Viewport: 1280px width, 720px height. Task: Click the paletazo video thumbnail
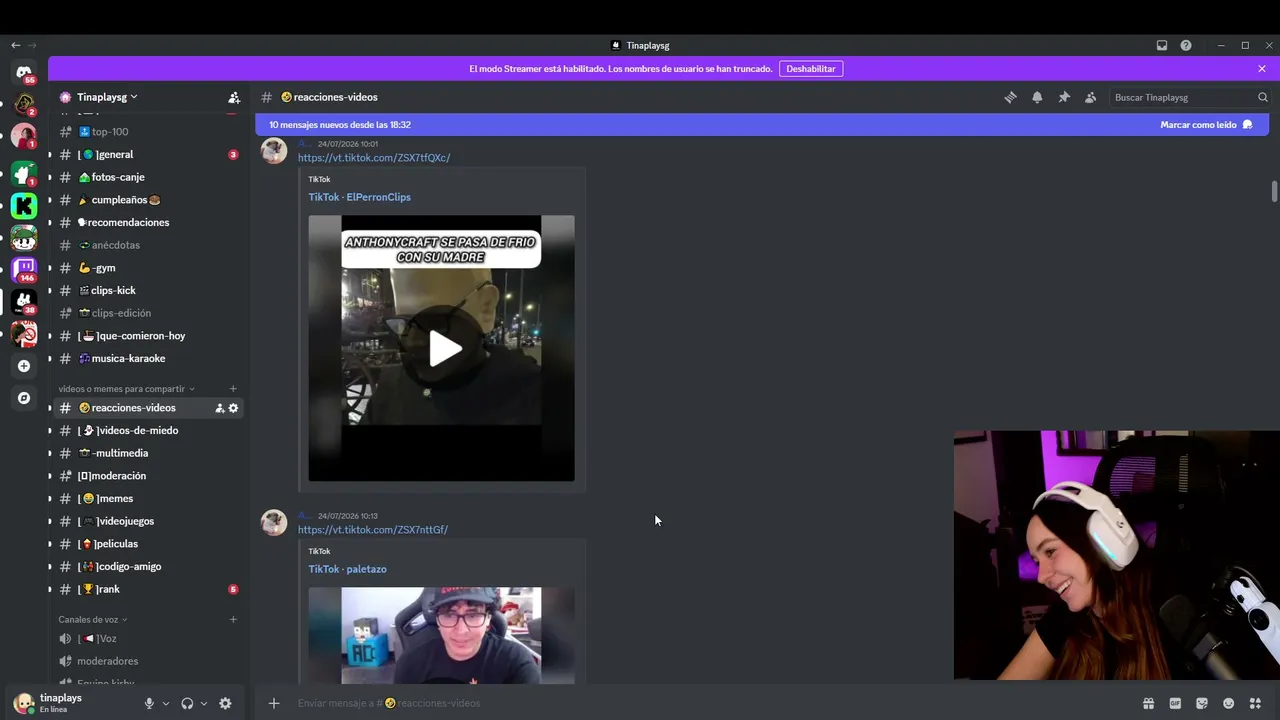[x=441, y=635]
